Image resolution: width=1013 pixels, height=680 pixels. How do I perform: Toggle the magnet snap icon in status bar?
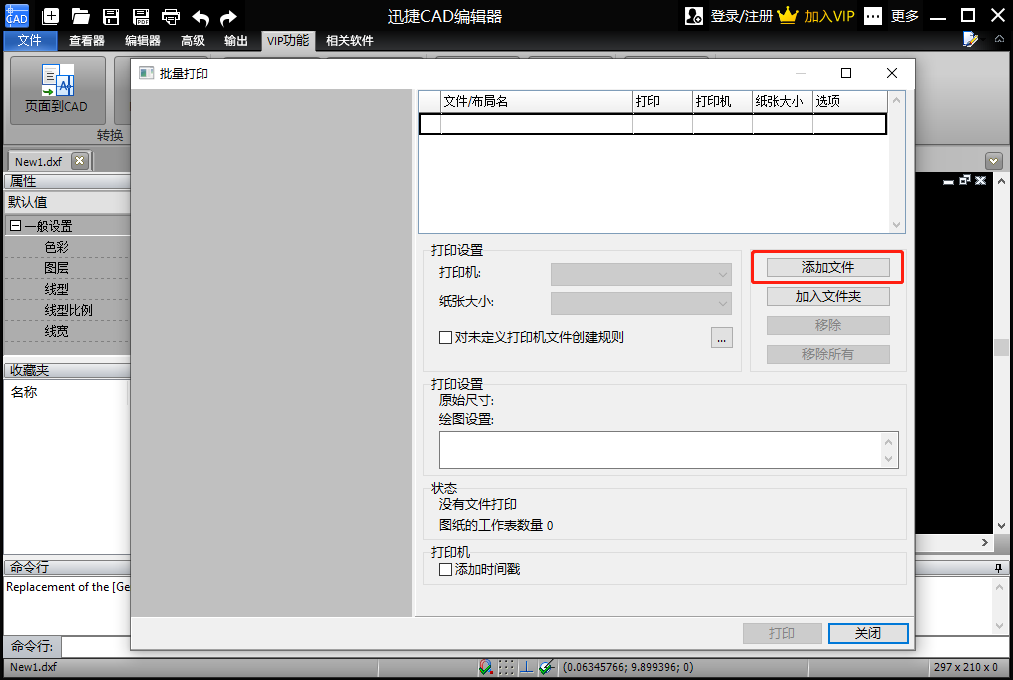click(x=486, y=667)
